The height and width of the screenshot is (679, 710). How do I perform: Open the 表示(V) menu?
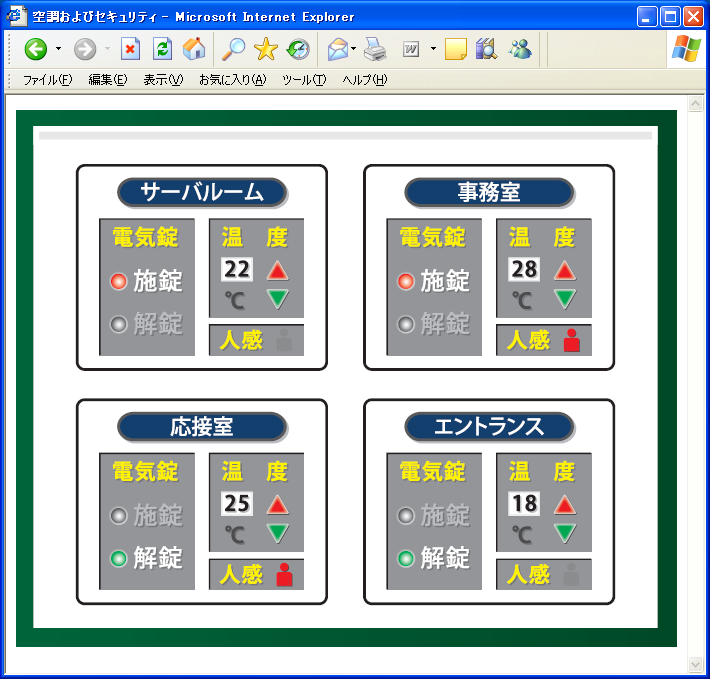pos(163,80)
